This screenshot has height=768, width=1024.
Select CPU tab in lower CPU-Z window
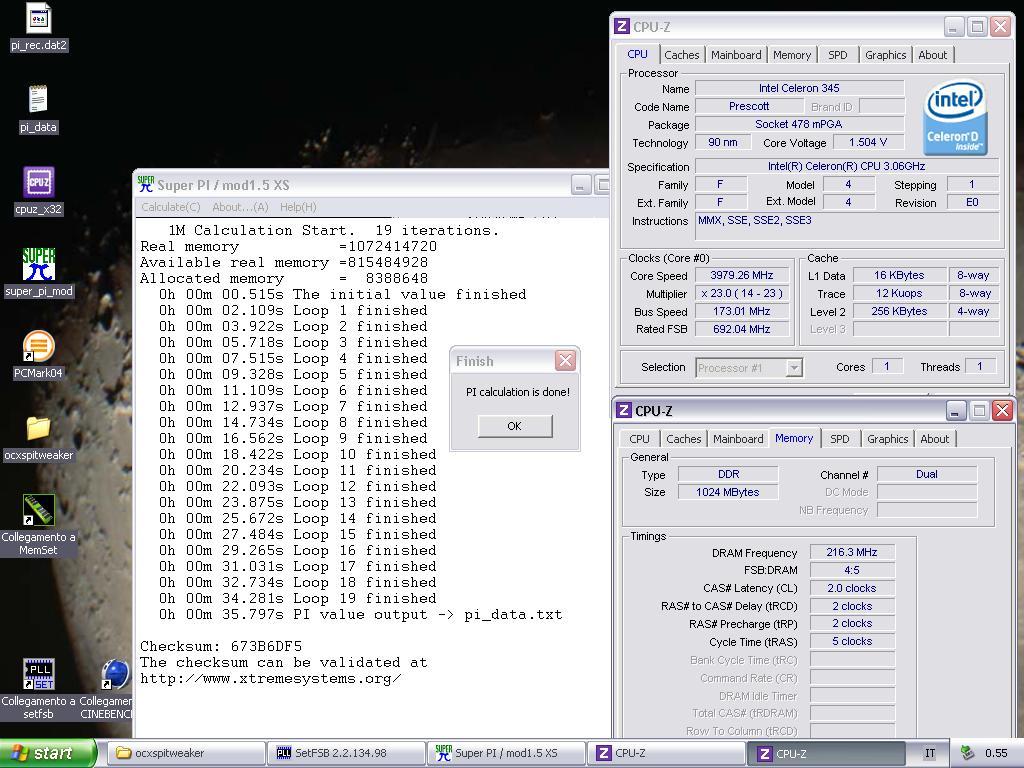(639, 439)
